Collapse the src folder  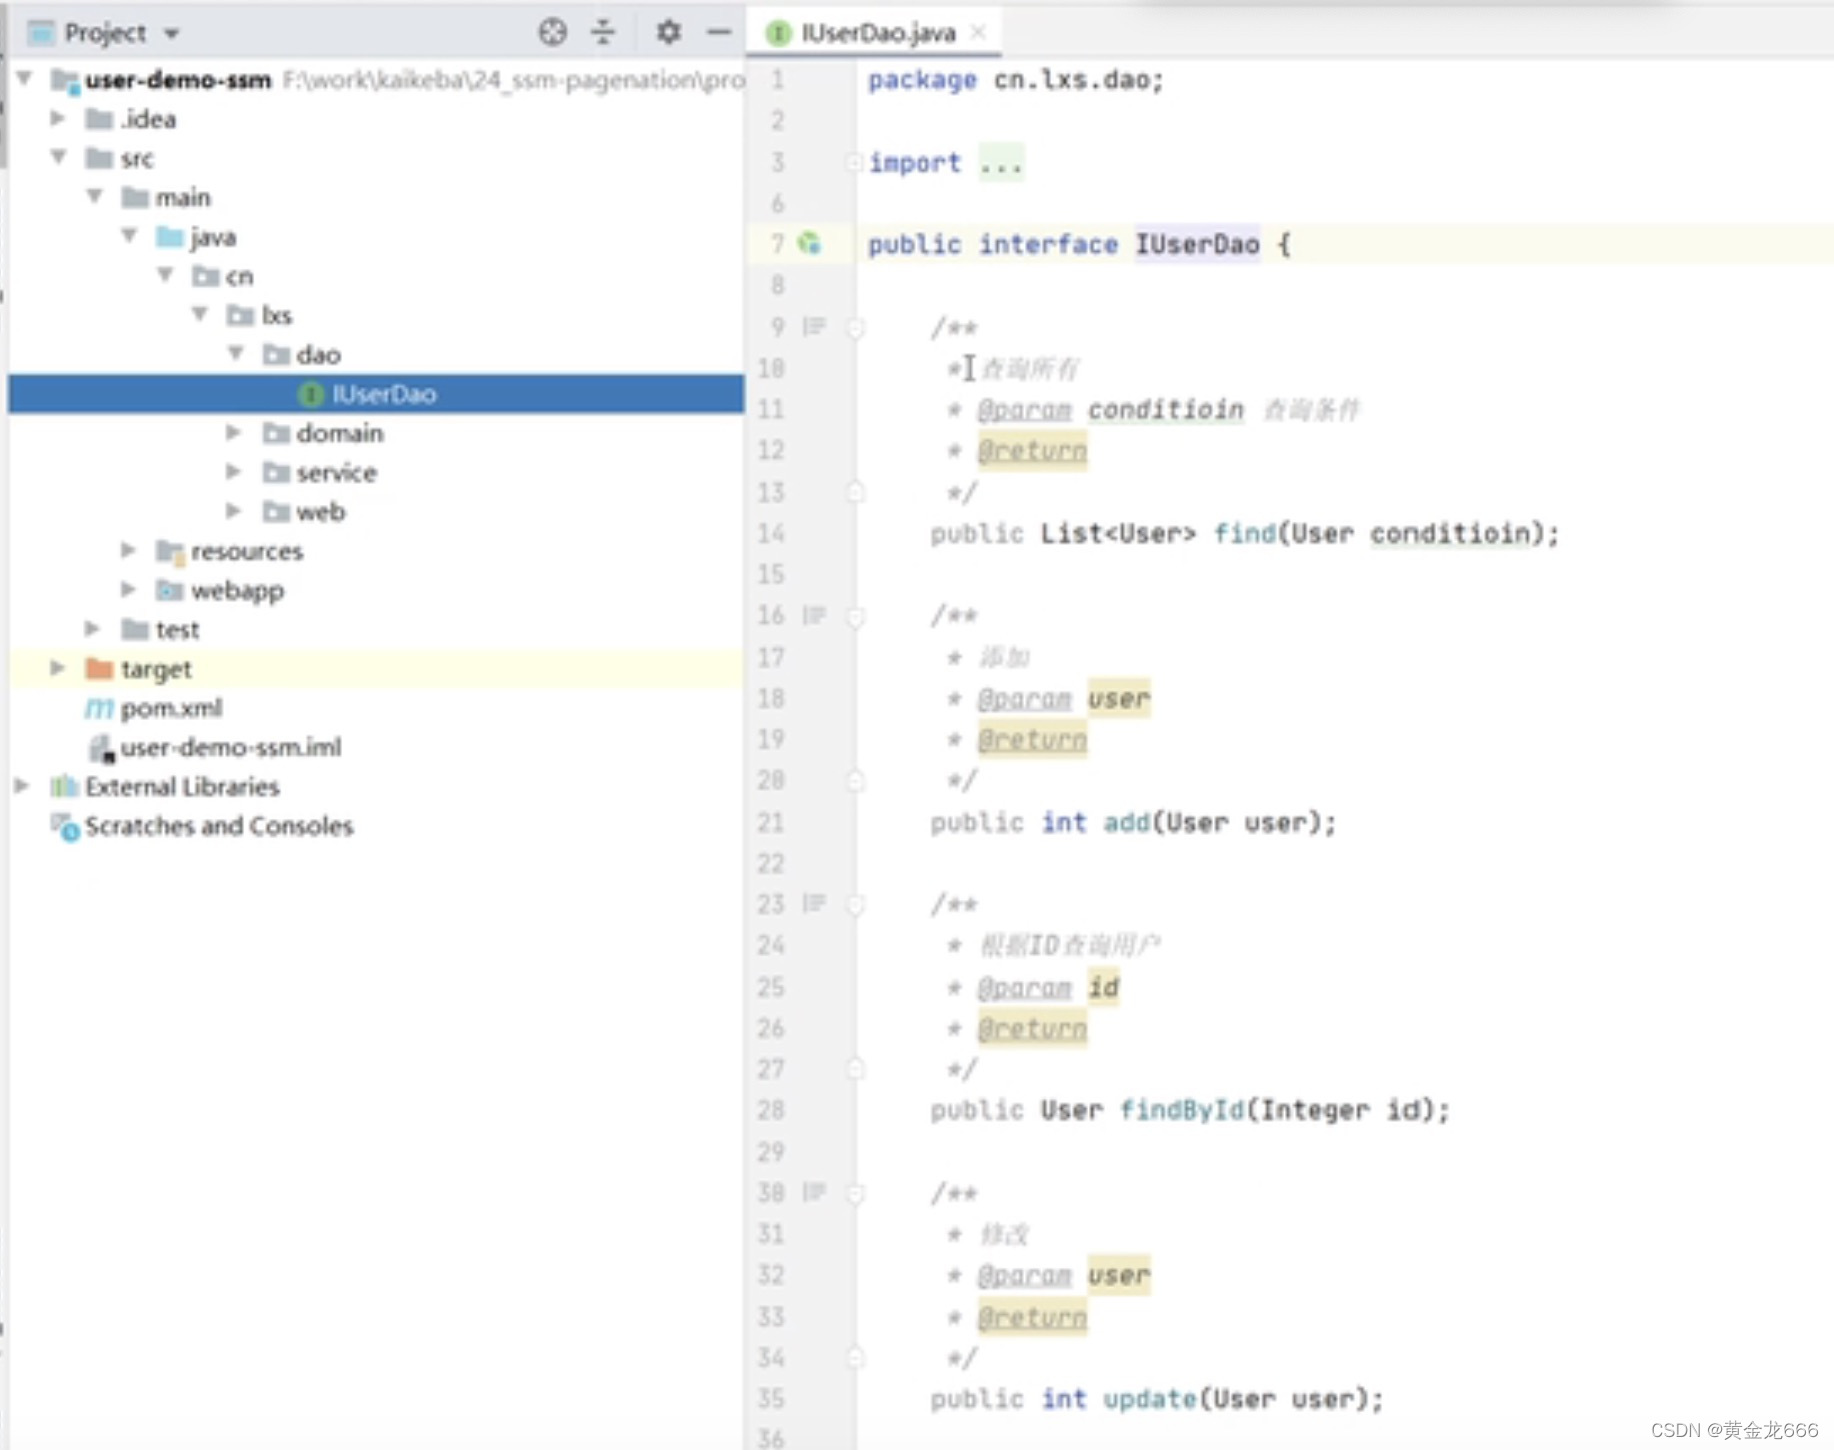tap(59, 157)
